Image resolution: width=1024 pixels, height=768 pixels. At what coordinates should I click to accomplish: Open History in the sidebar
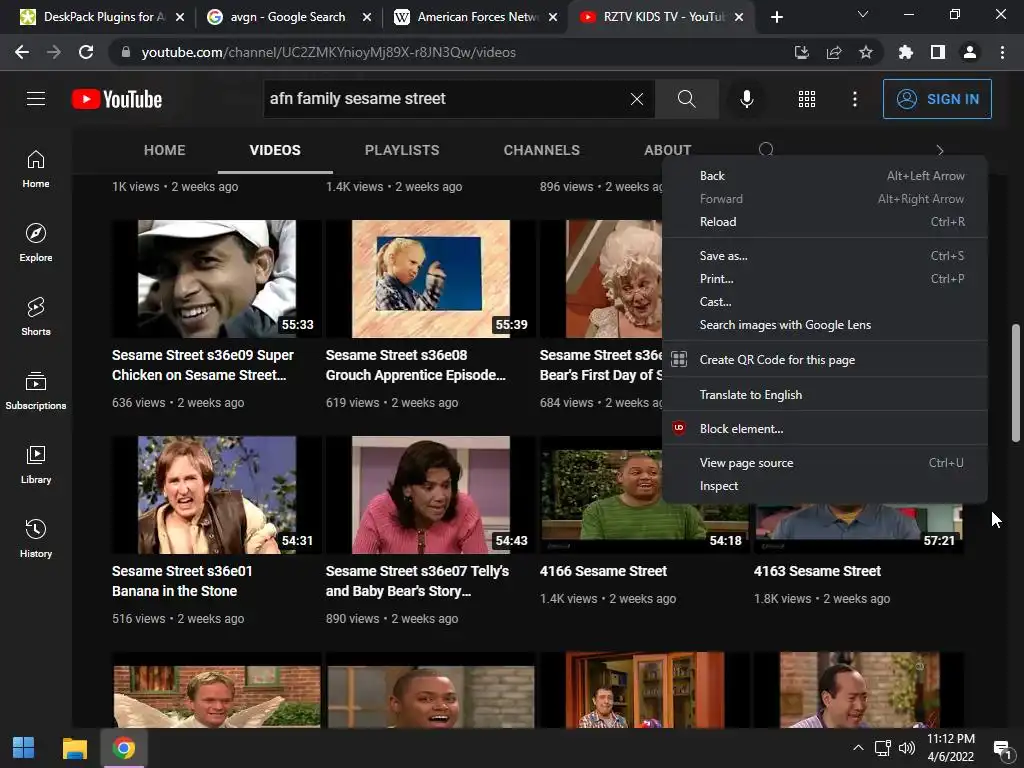click(x=36, y=538)
